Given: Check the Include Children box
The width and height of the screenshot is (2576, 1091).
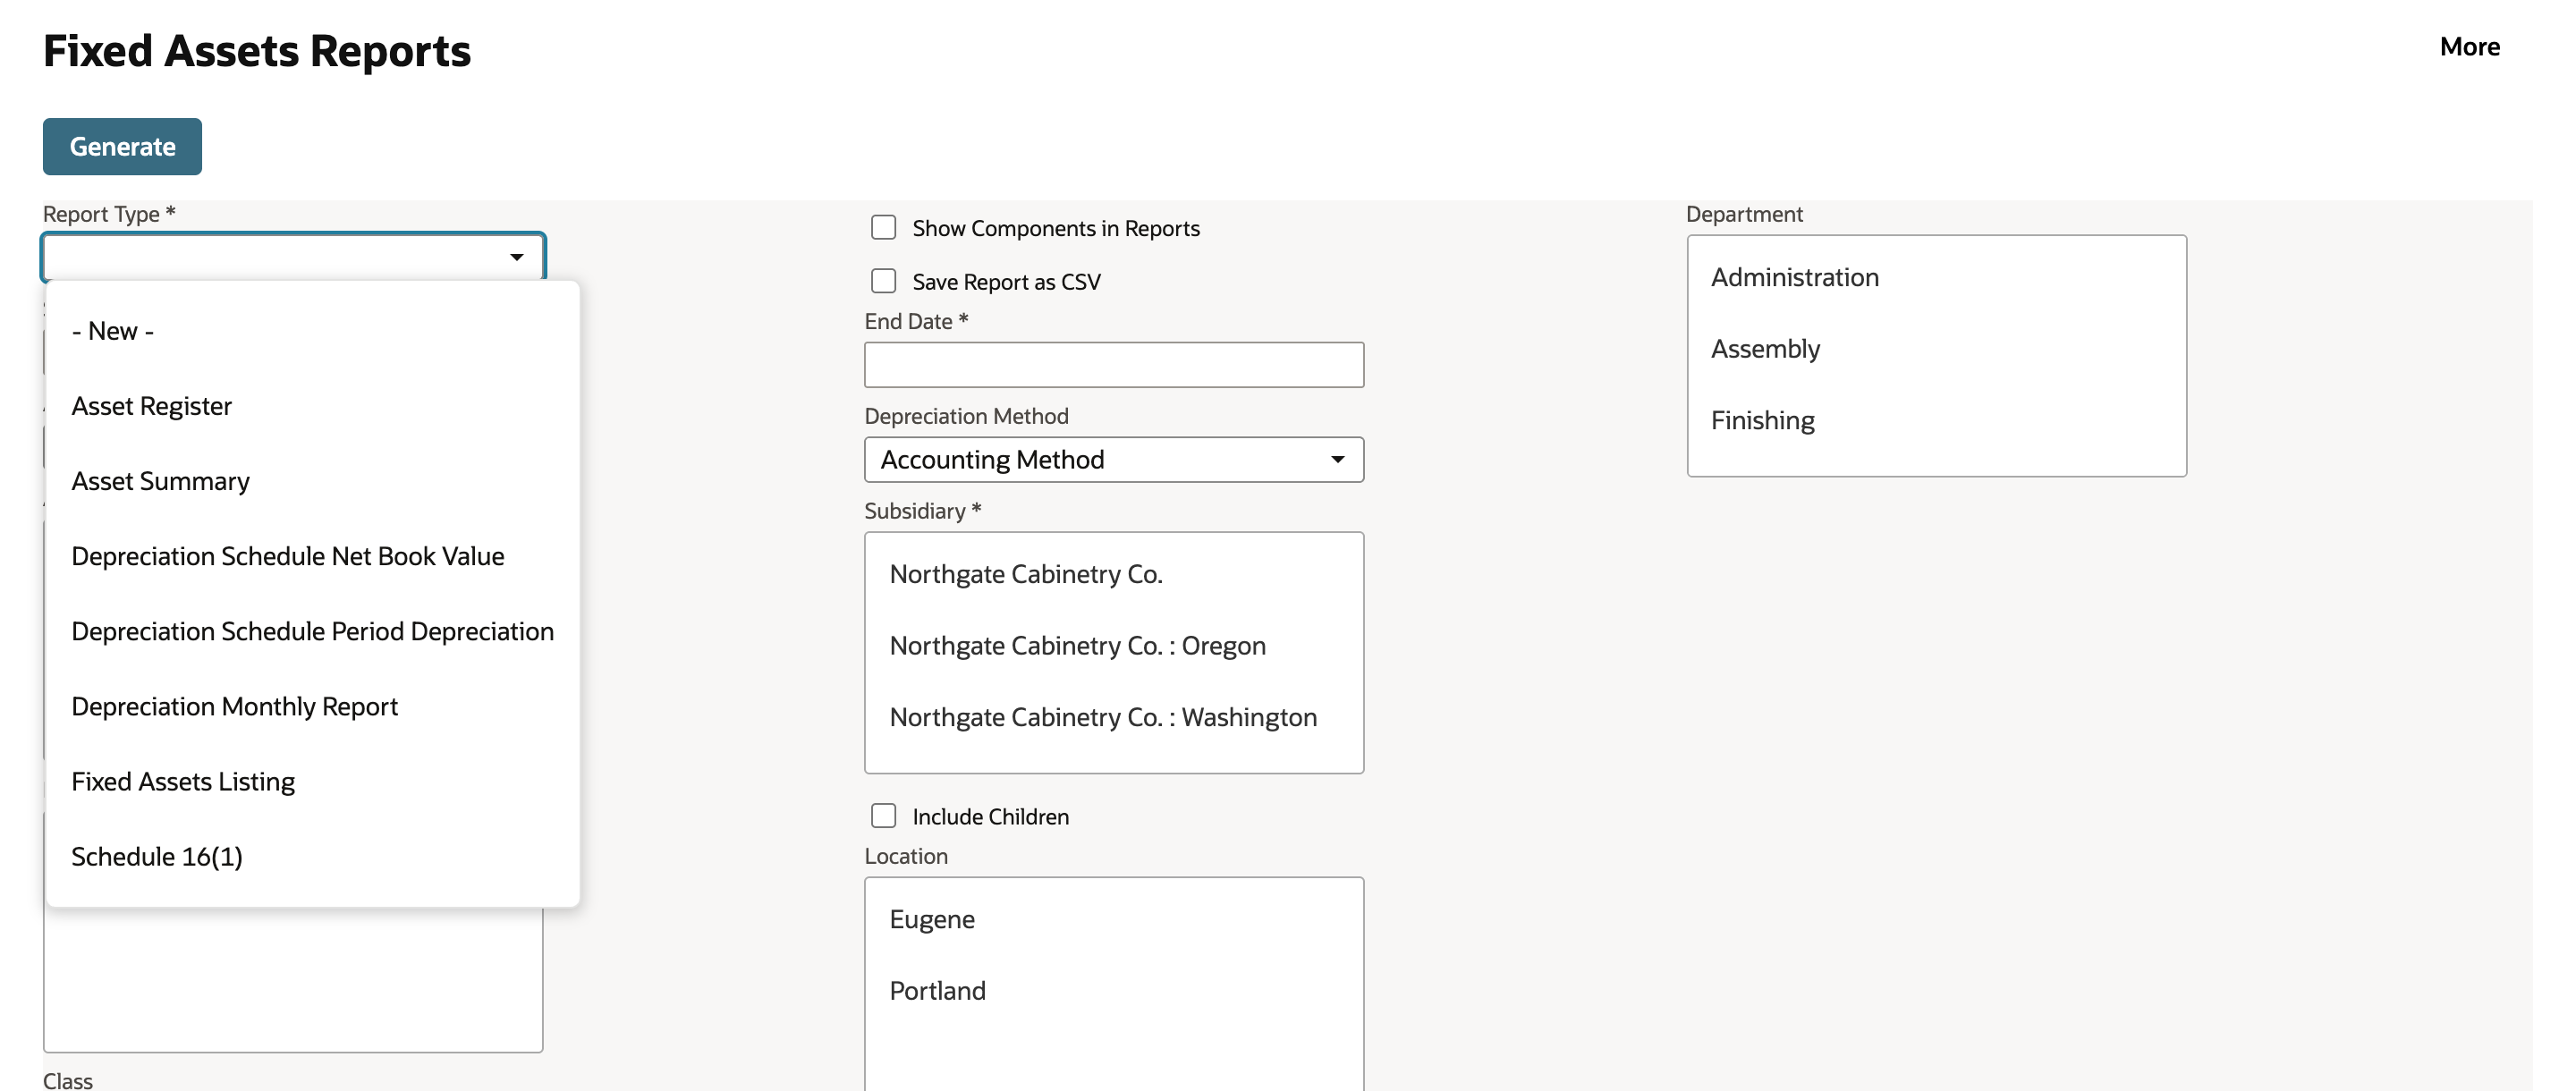Looking at the screenshot, I should pyautogui.click(x=883, y=815).
